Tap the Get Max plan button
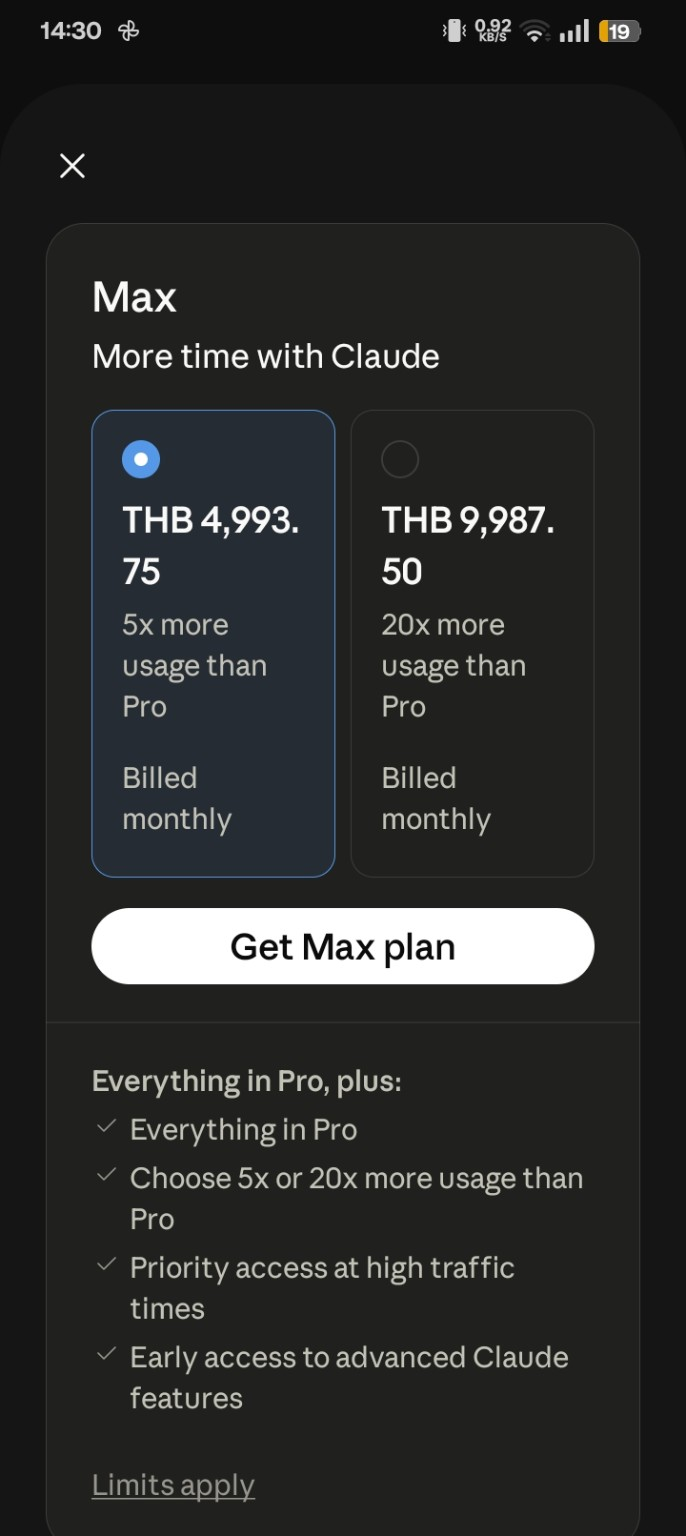This screenshot has height=1536, width=686. 343,946
